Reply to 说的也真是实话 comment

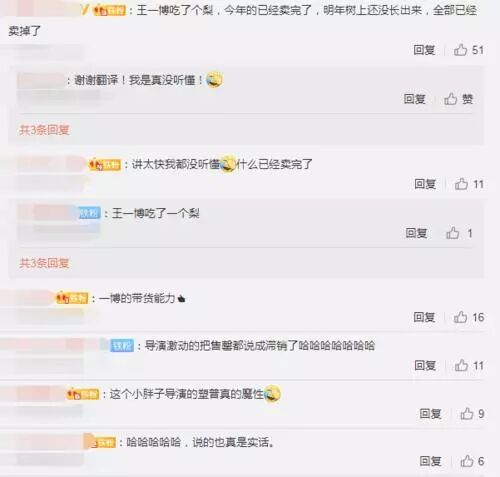coord(430,461)
